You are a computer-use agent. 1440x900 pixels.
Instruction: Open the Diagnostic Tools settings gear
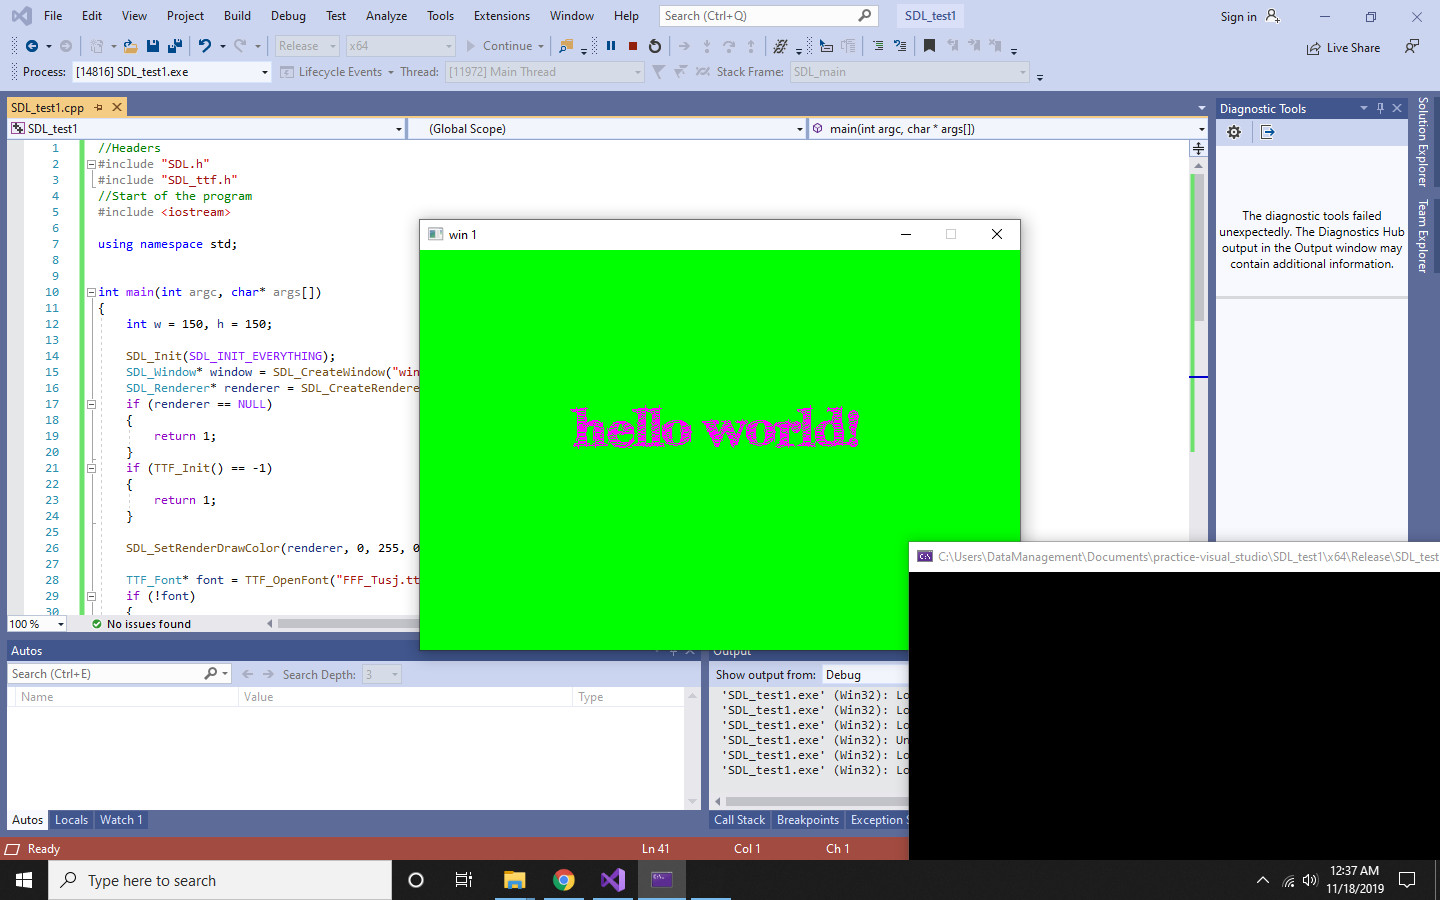(1234, 131)
